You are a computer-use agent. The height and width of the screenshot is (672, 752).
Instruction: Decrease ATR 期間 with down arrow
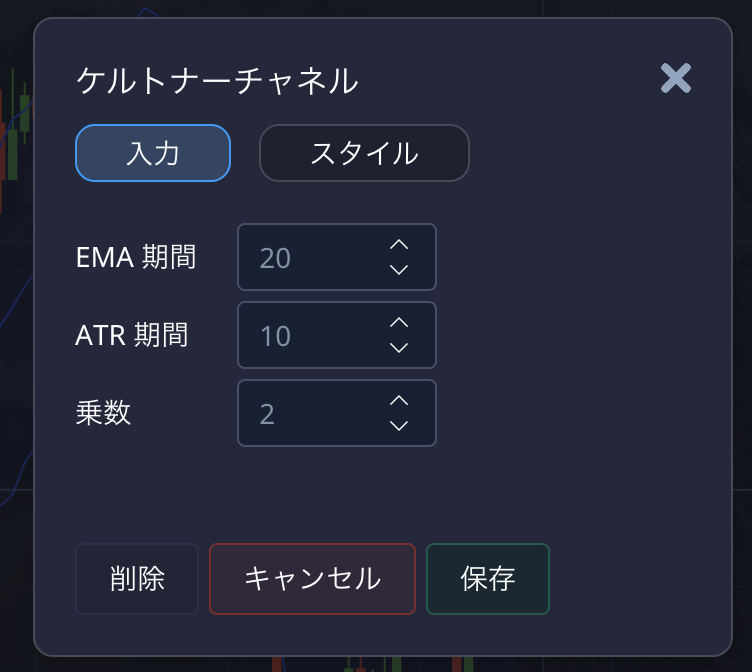click(x=399, y=348)
